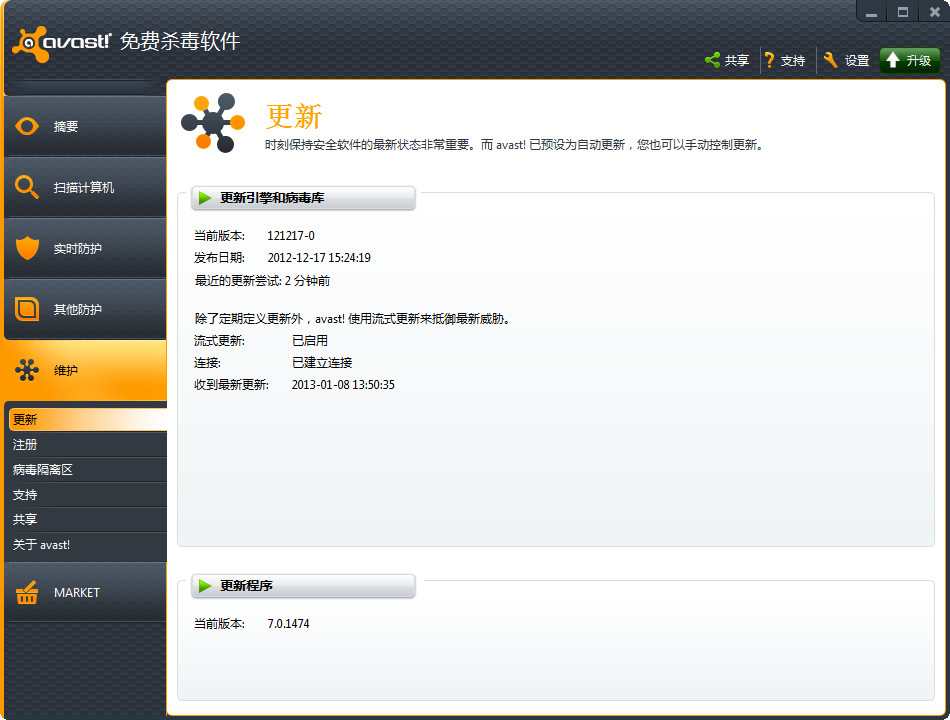Click the question mark support icon
950x720 pixels.
click(769, 60)
